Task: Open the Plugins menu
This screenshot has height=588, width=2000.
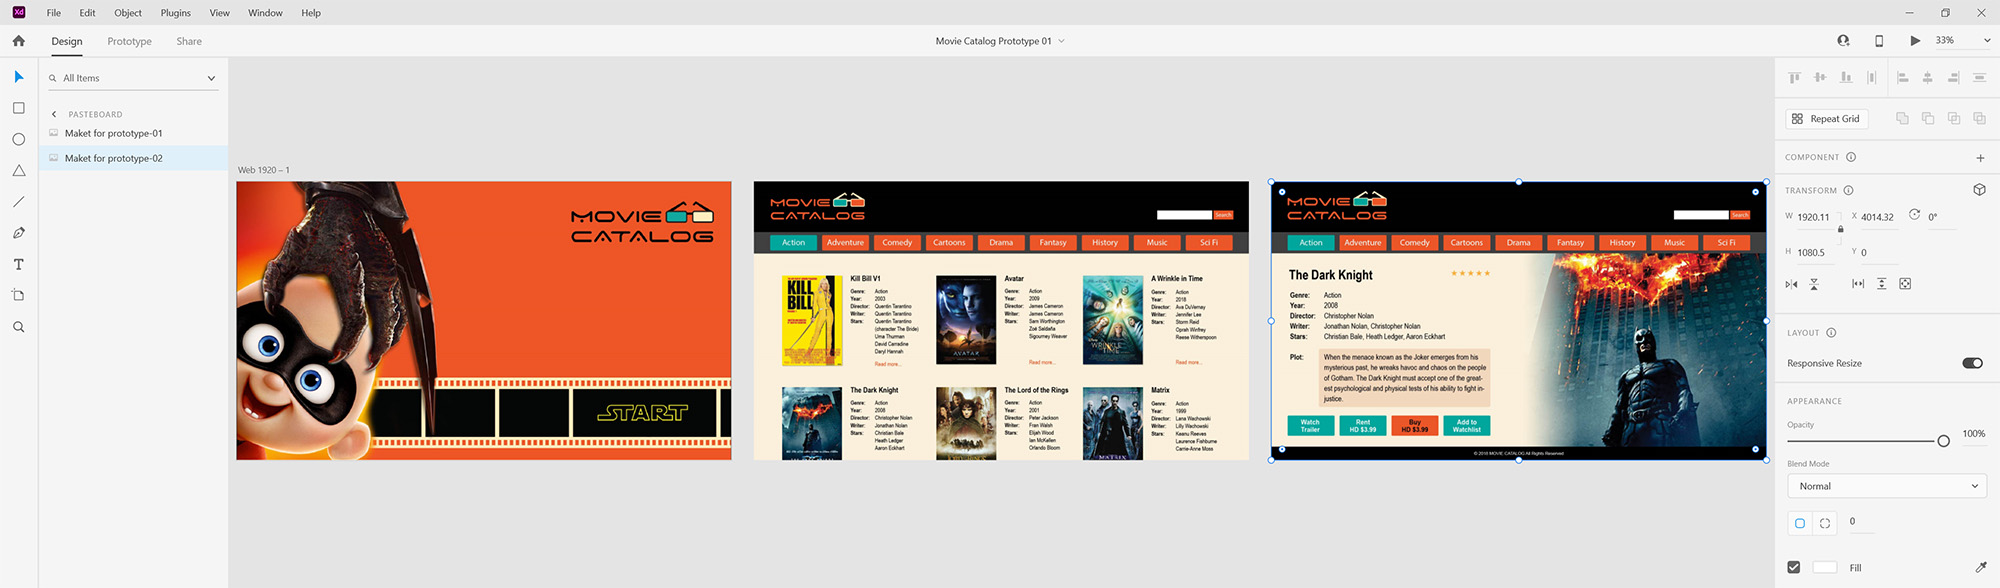Action: [175, 13]
